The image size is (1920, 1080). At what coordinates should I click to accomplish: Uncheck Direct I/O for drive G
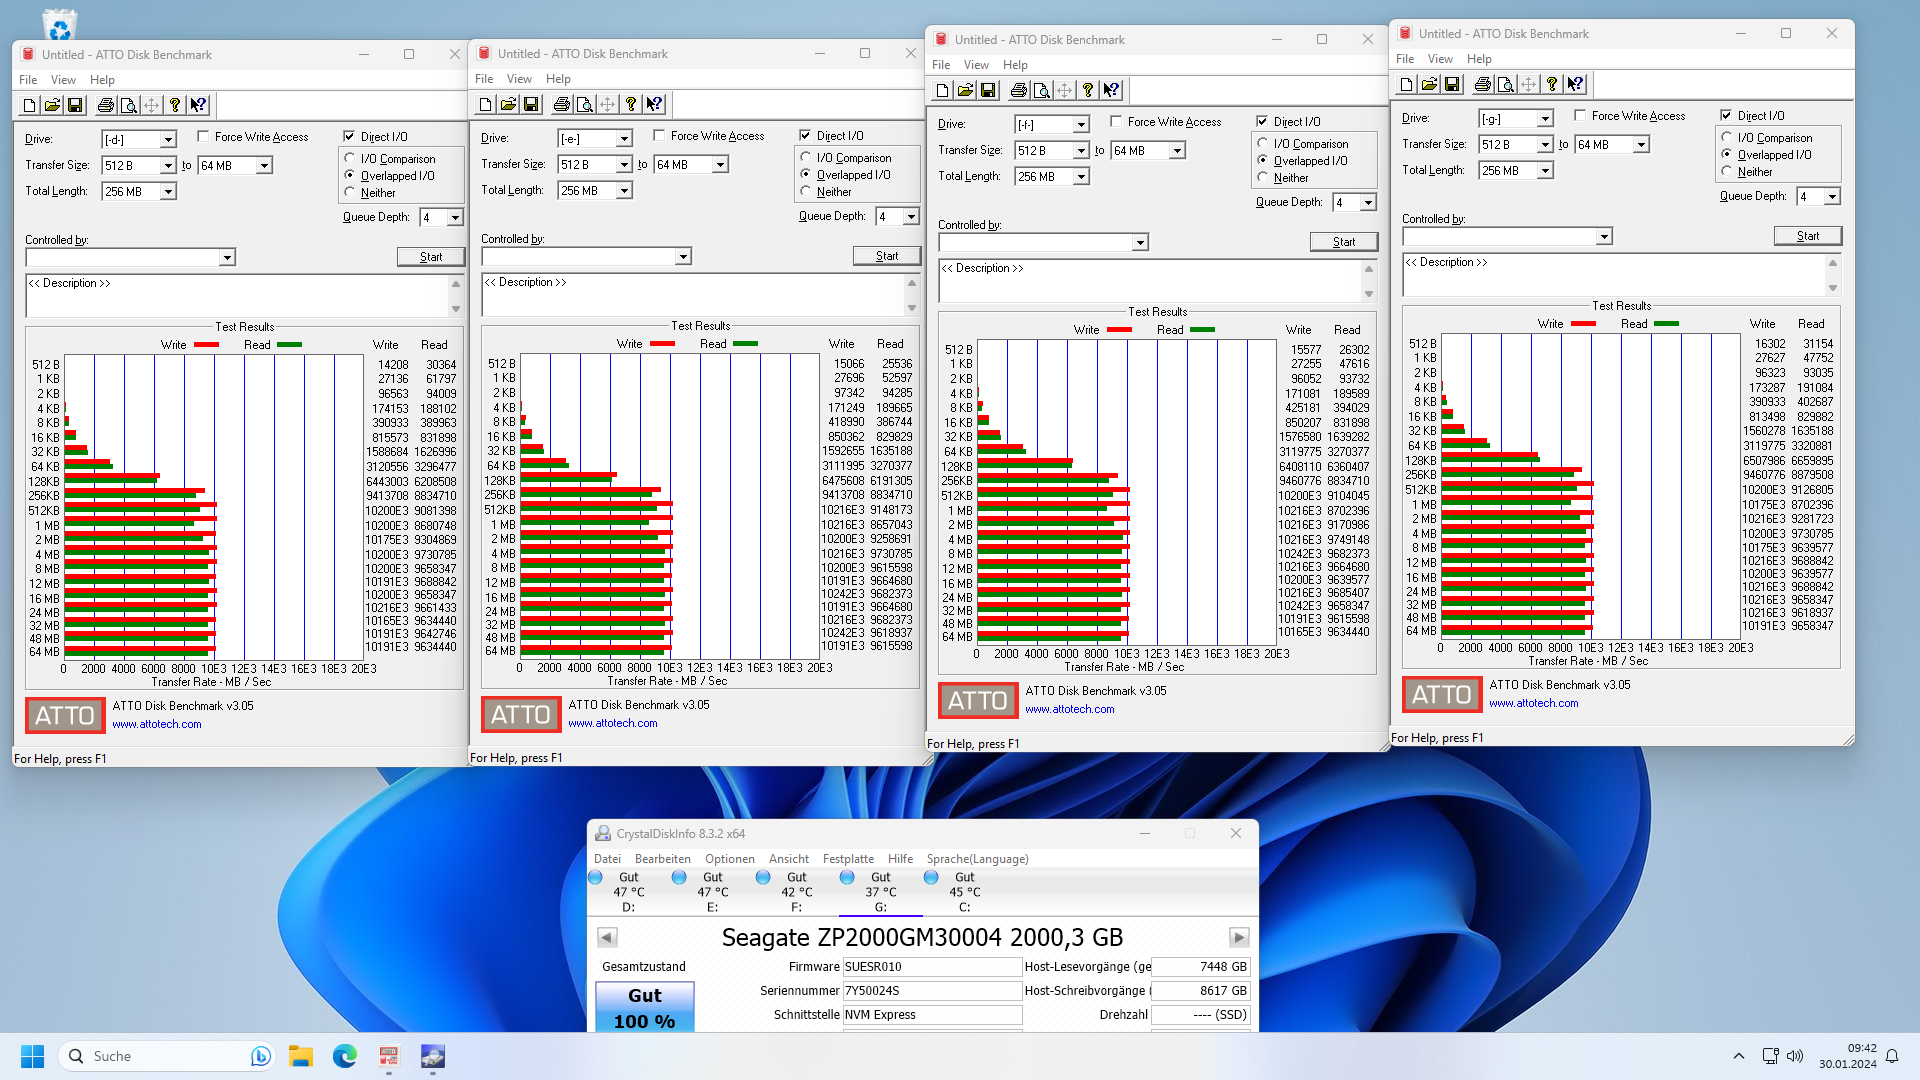1728,115
